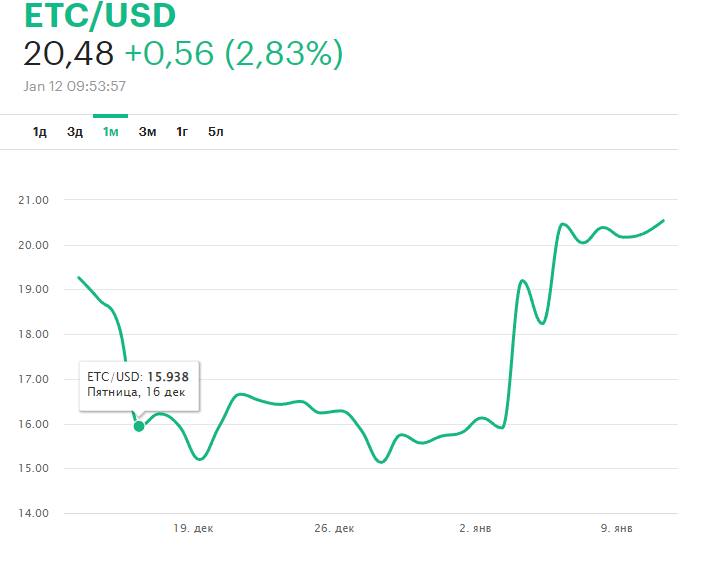Click the 14.00 price axis label
This screenshot has height=569, width=706.
coord(33,514)
